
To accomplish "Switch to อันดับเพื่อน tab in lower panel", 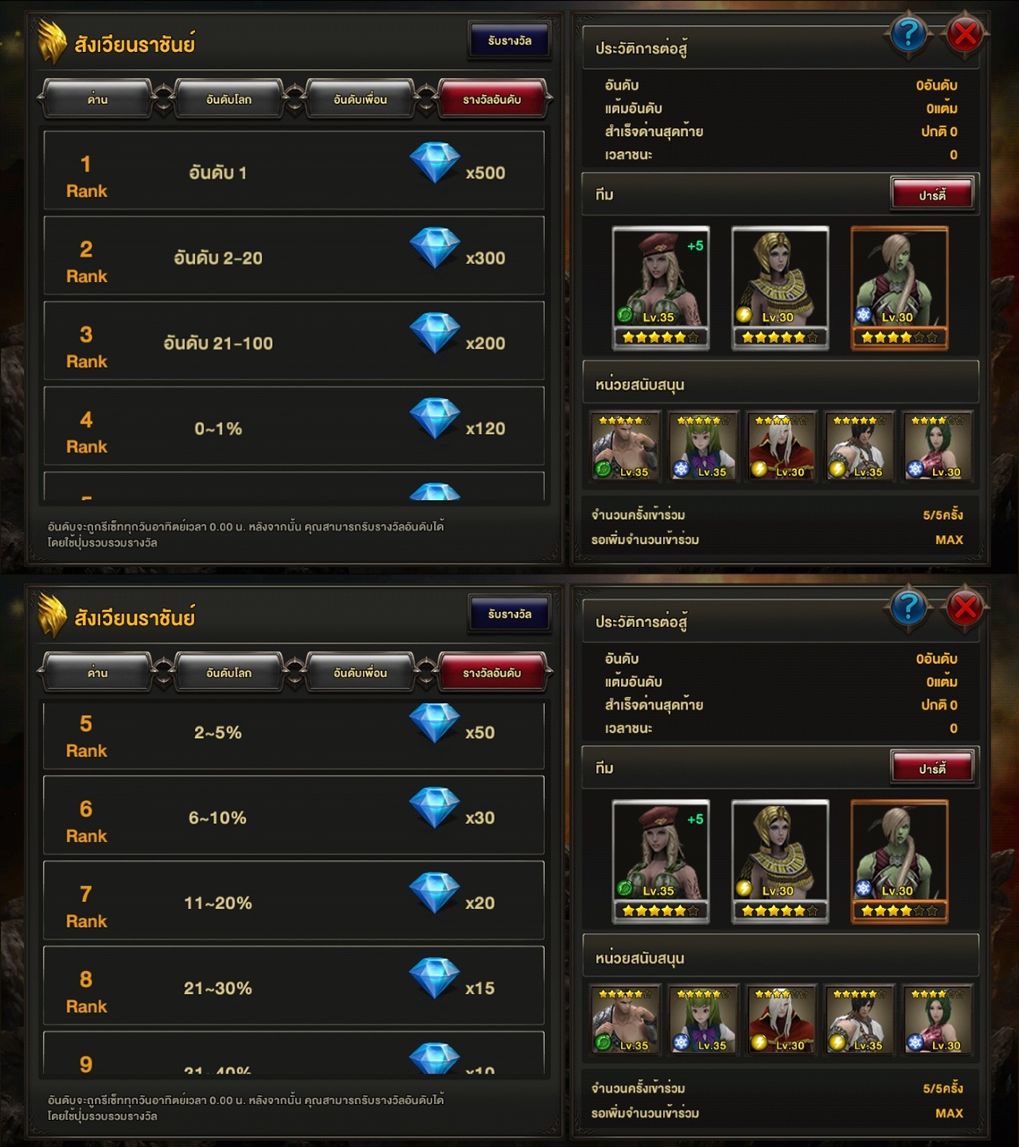I will (x=361, y=672).
